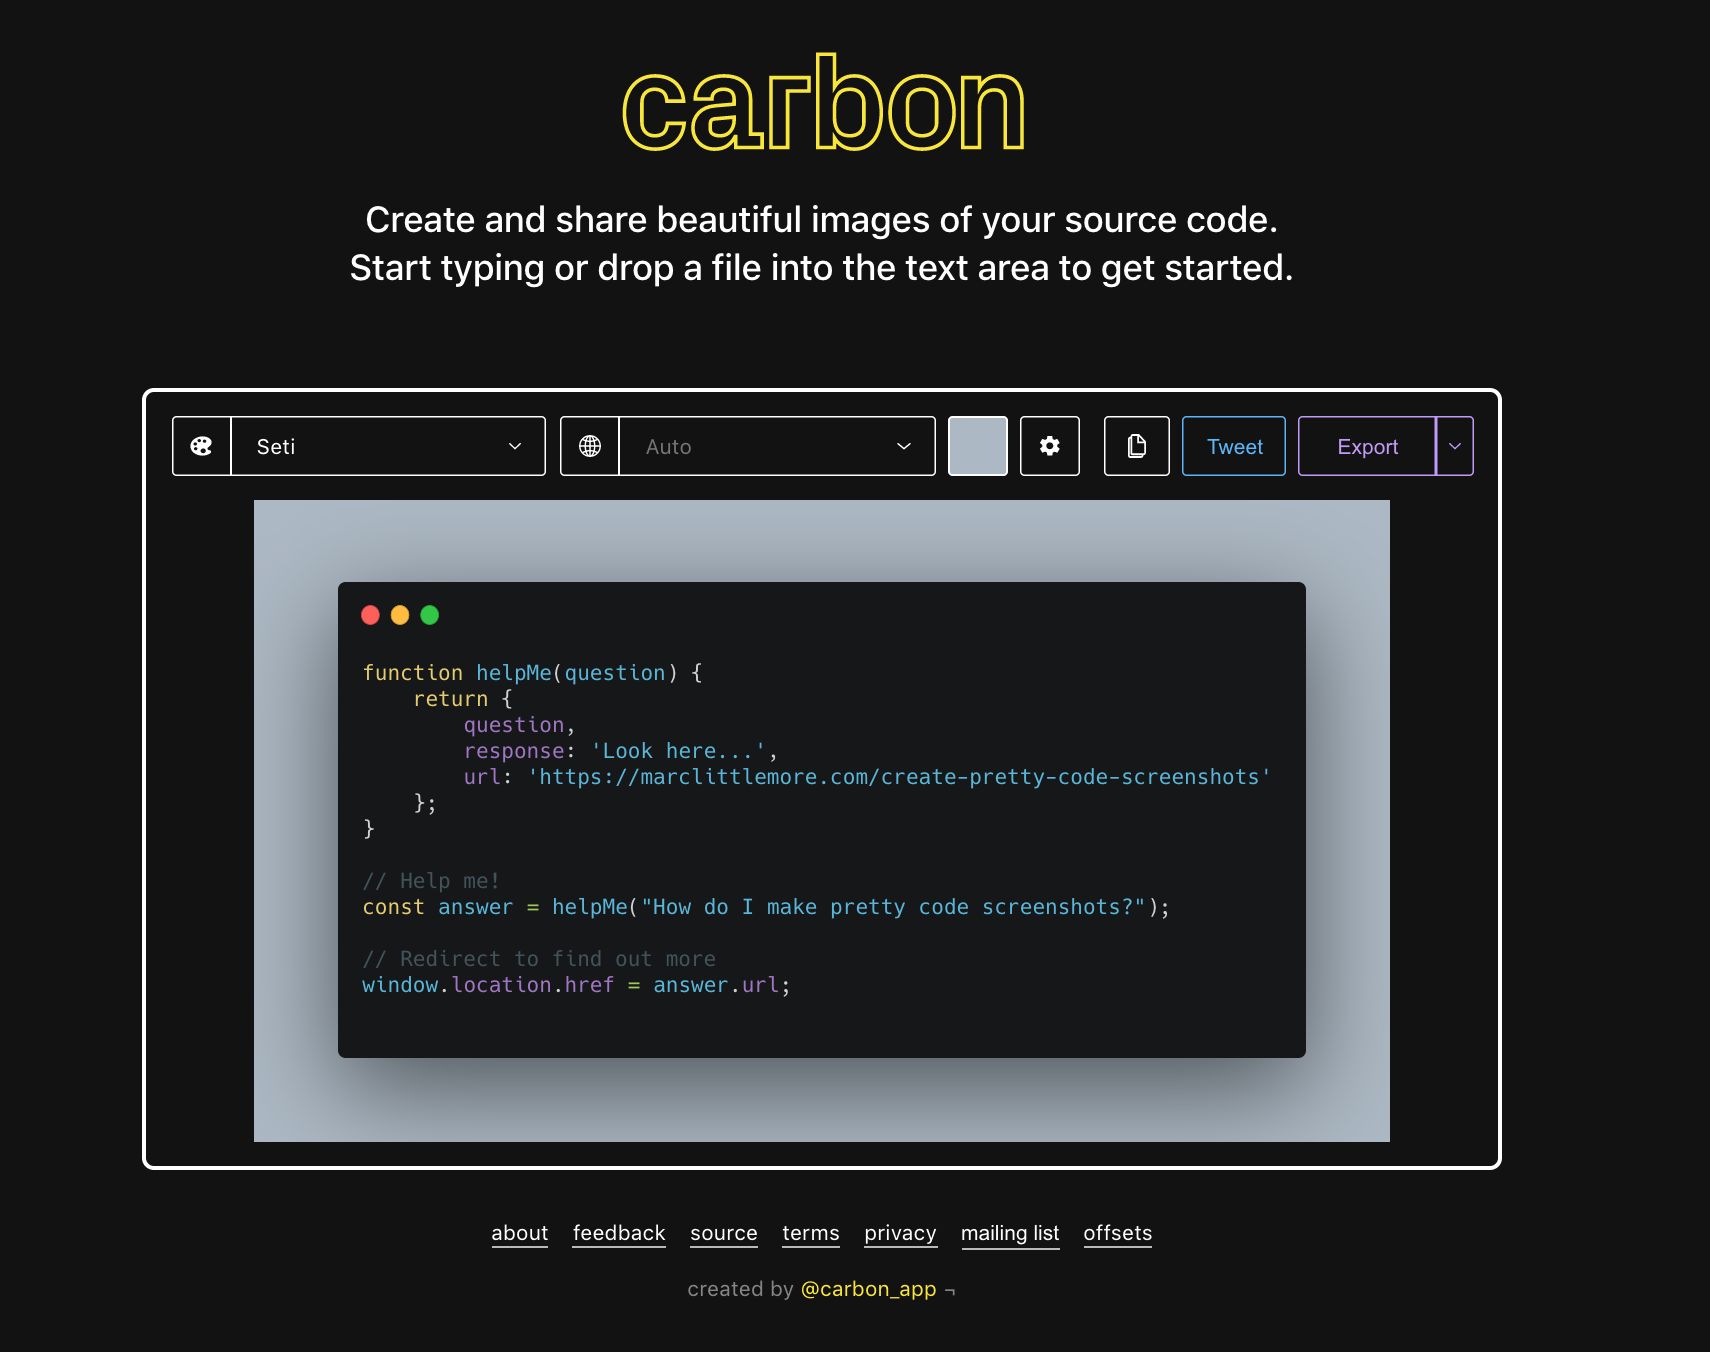The width and height of the screenshot is (1710, 1352).
Task: Open the theme palette icon
Action: tap(201, 446)
